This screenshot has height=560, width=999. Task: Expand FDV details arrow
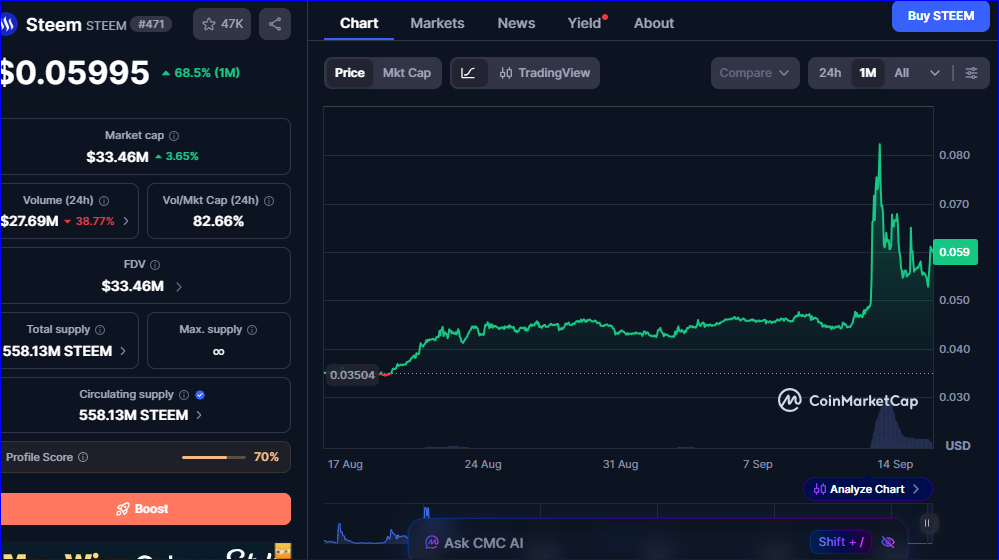[x=178, y=287]
